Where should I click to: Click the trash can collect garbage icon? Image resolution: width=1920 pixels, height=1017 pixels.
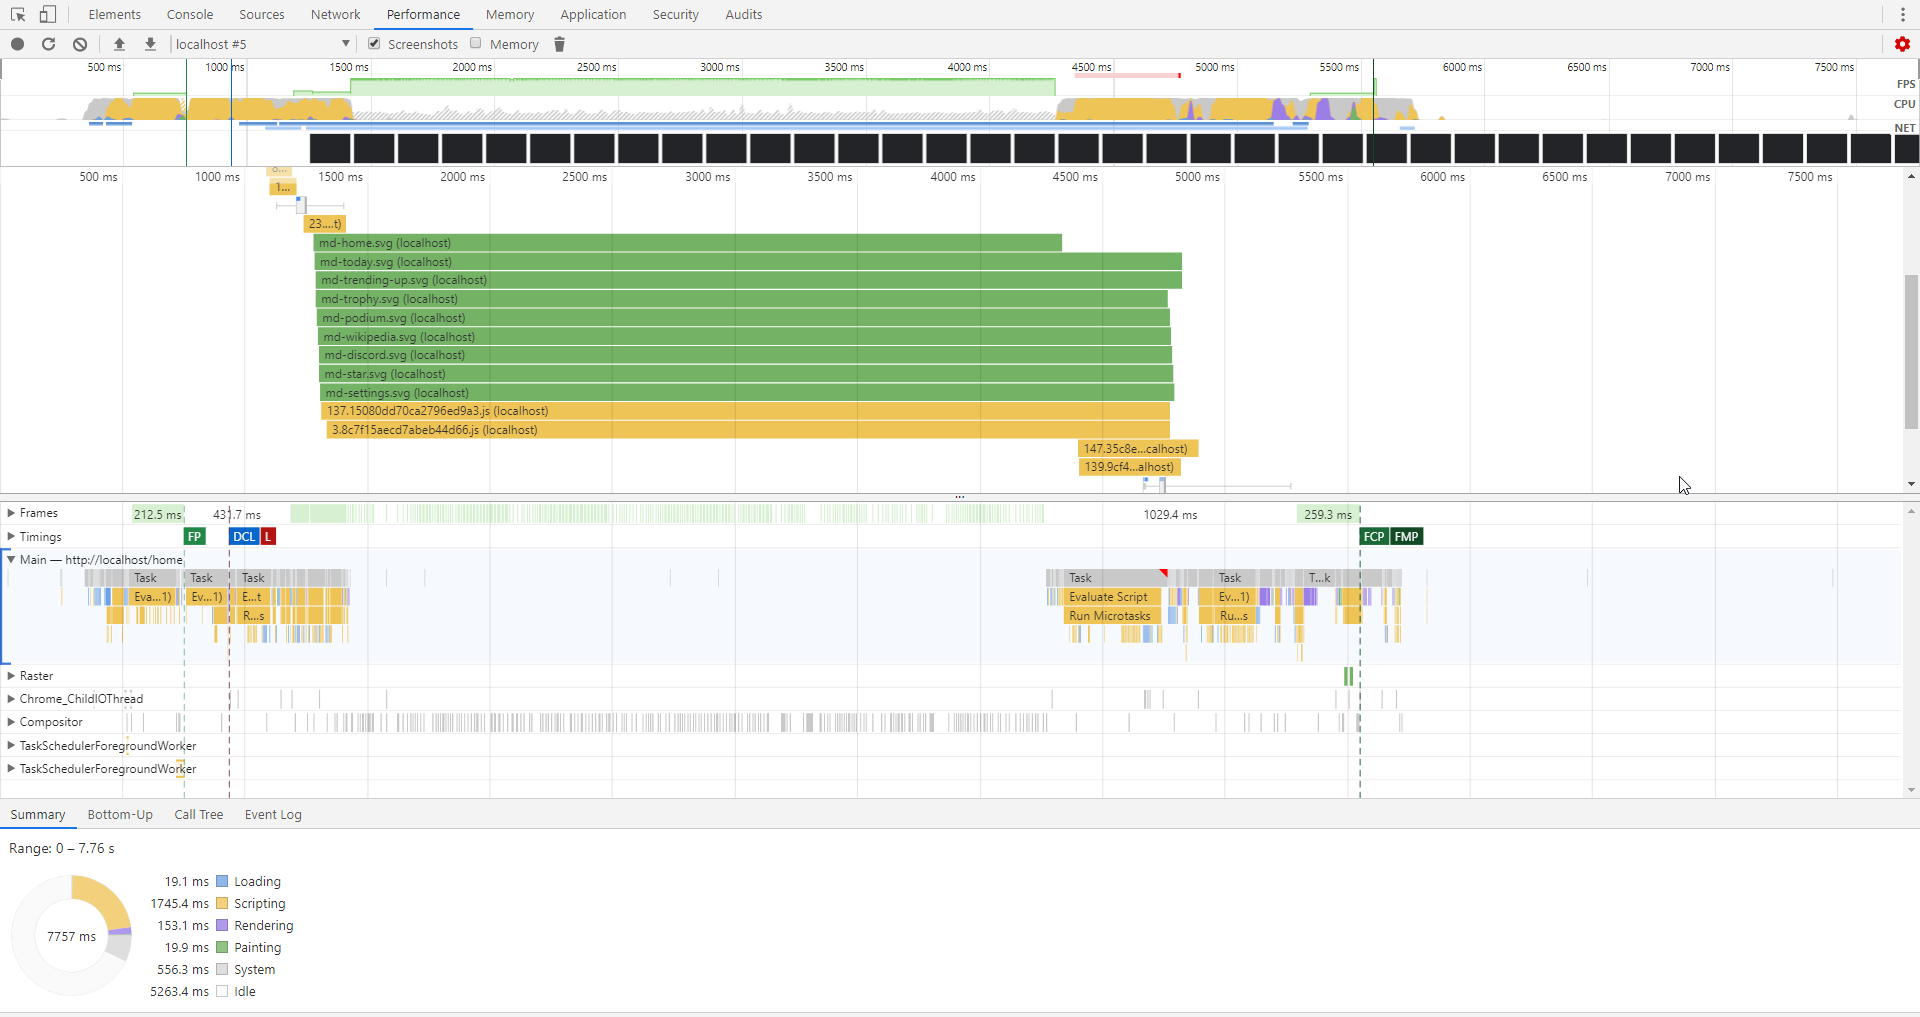[560, 44]
